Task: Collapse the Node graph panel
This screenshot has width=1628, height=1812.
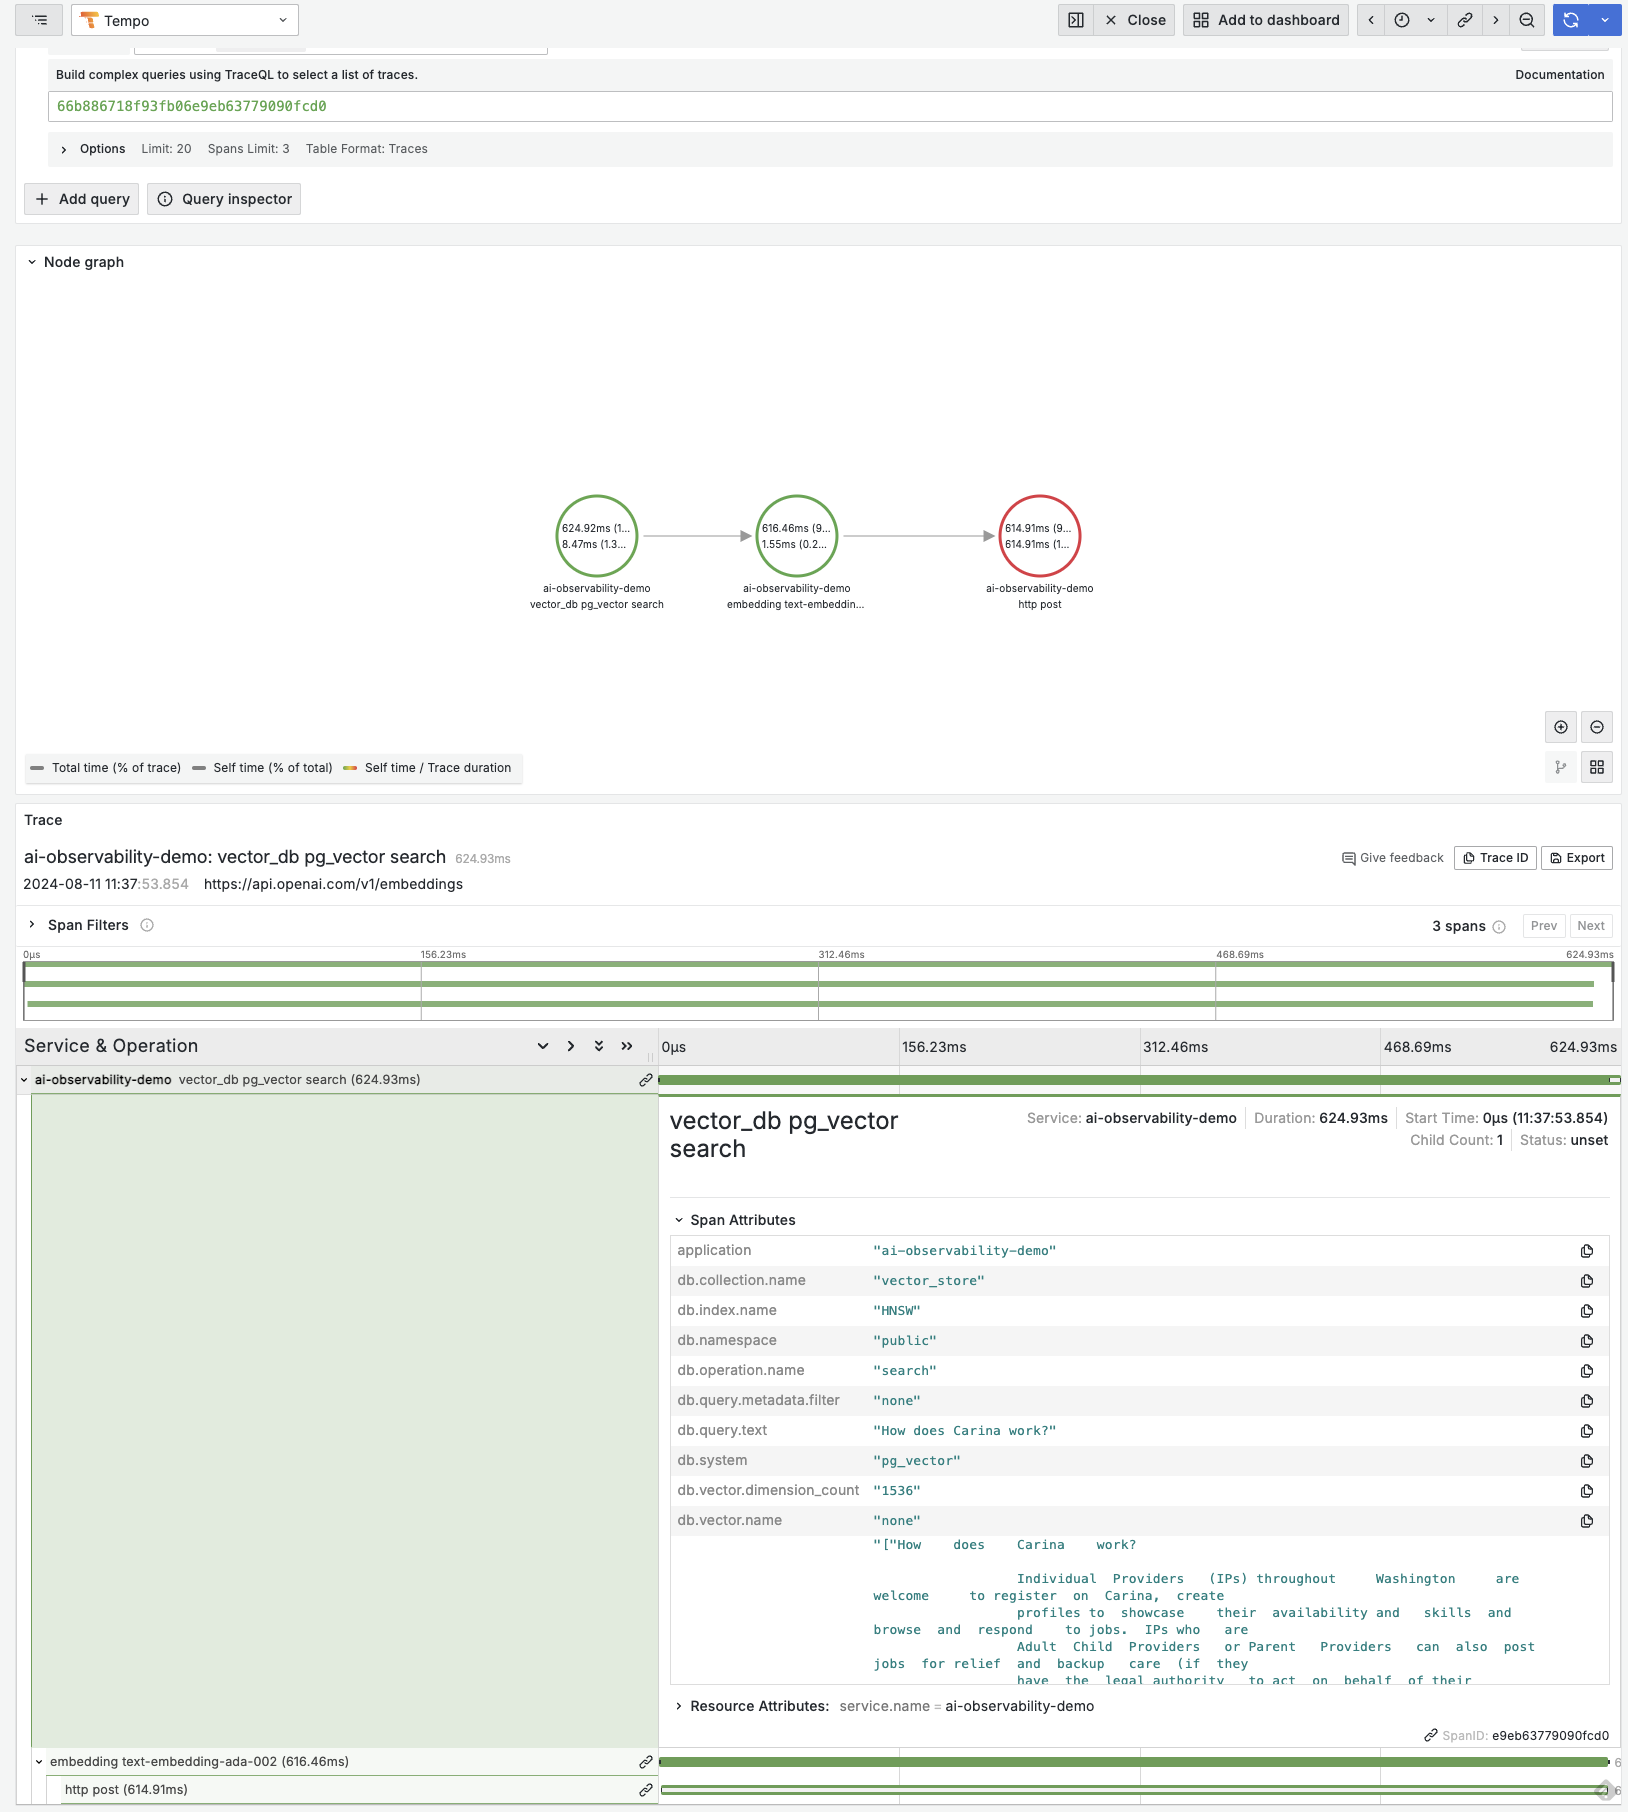Action: tap(32, 262)
